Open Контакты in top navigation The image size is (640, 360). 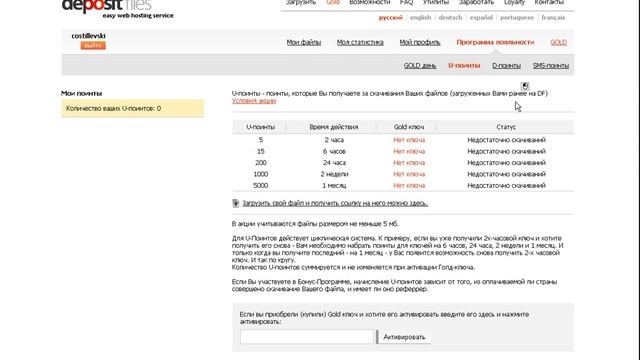coord(549,2)
